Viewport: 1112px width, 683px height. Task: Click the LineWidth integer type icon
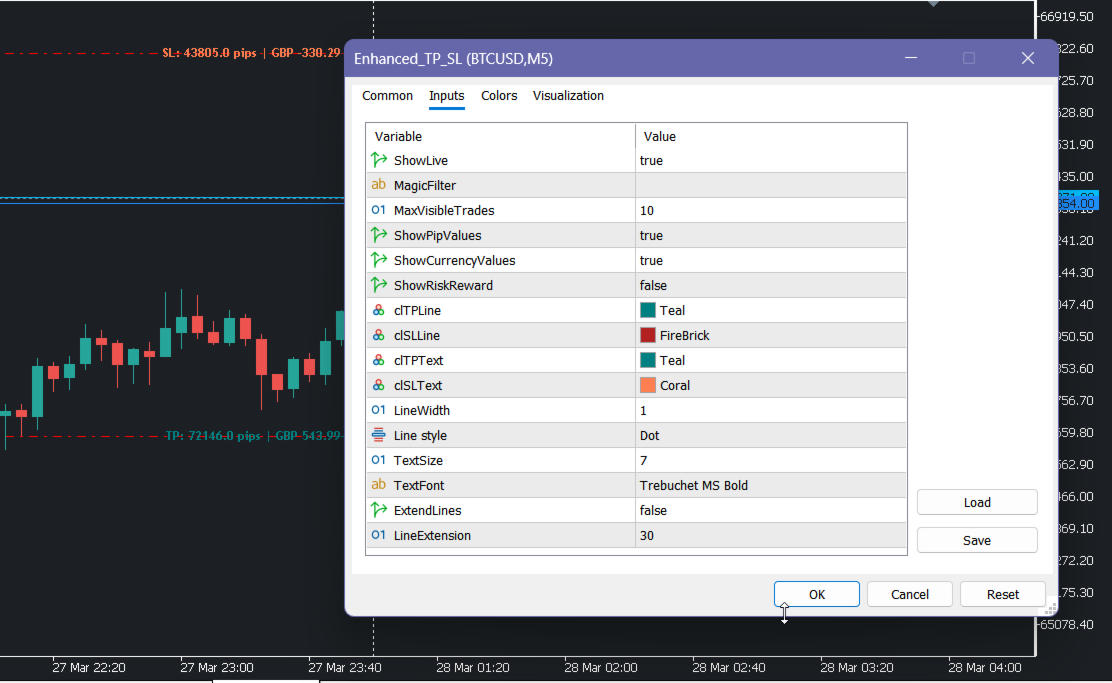click(x=379, y=410)
